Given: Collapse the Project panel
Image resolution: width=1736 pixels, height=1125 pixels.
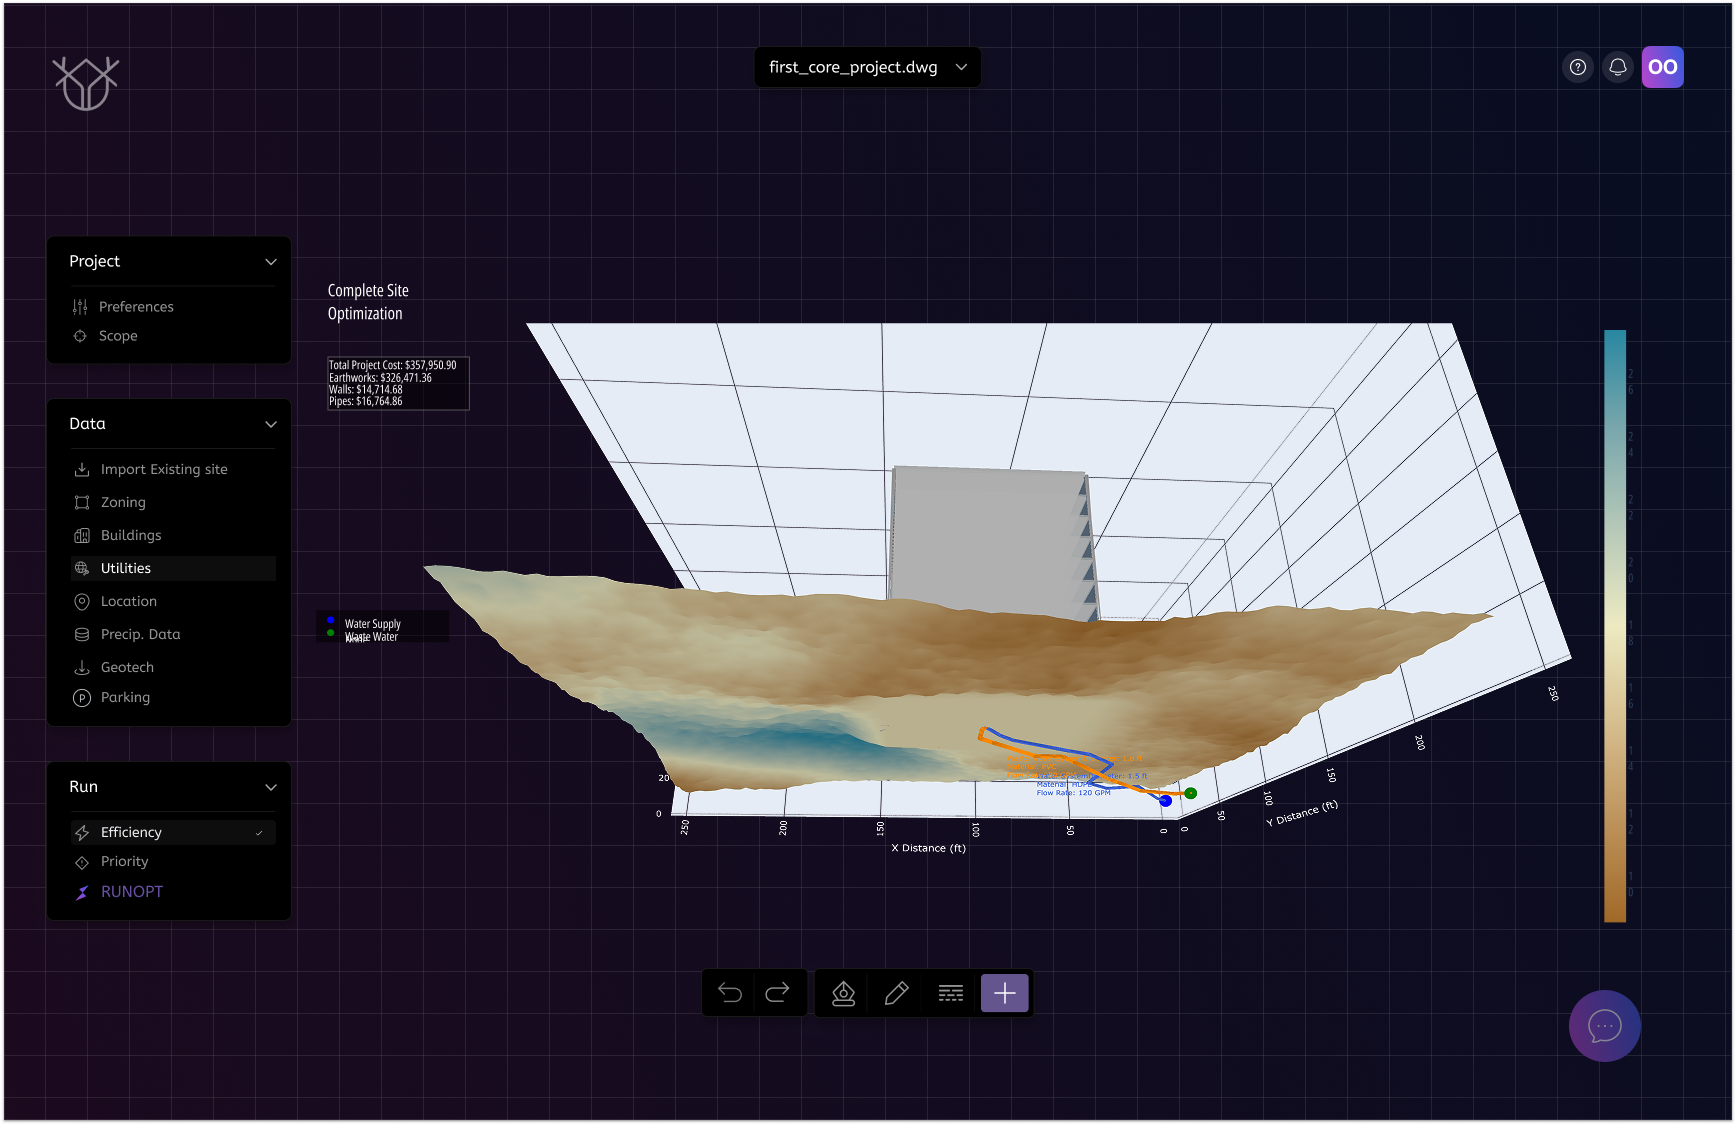Looking at the screenshot, I should coord(270,262).
